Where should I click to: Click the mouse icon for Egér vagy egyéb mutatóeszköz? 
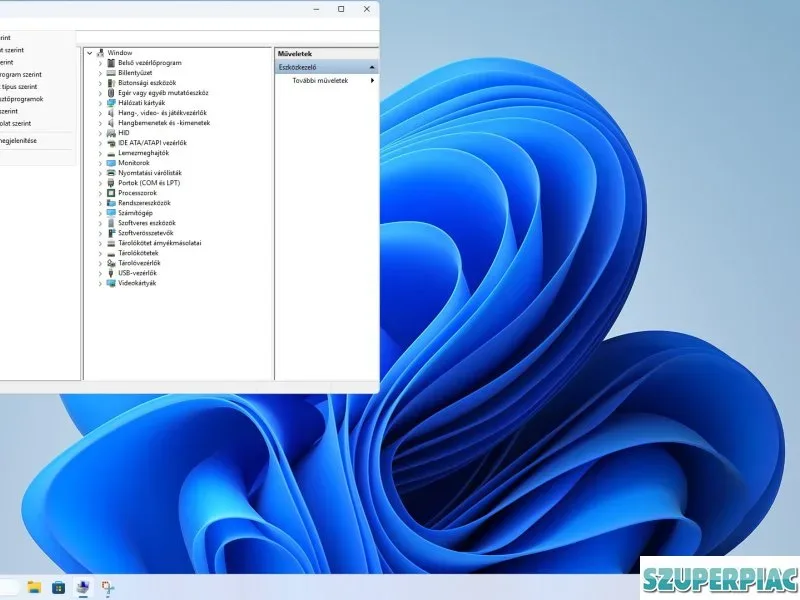111,93
